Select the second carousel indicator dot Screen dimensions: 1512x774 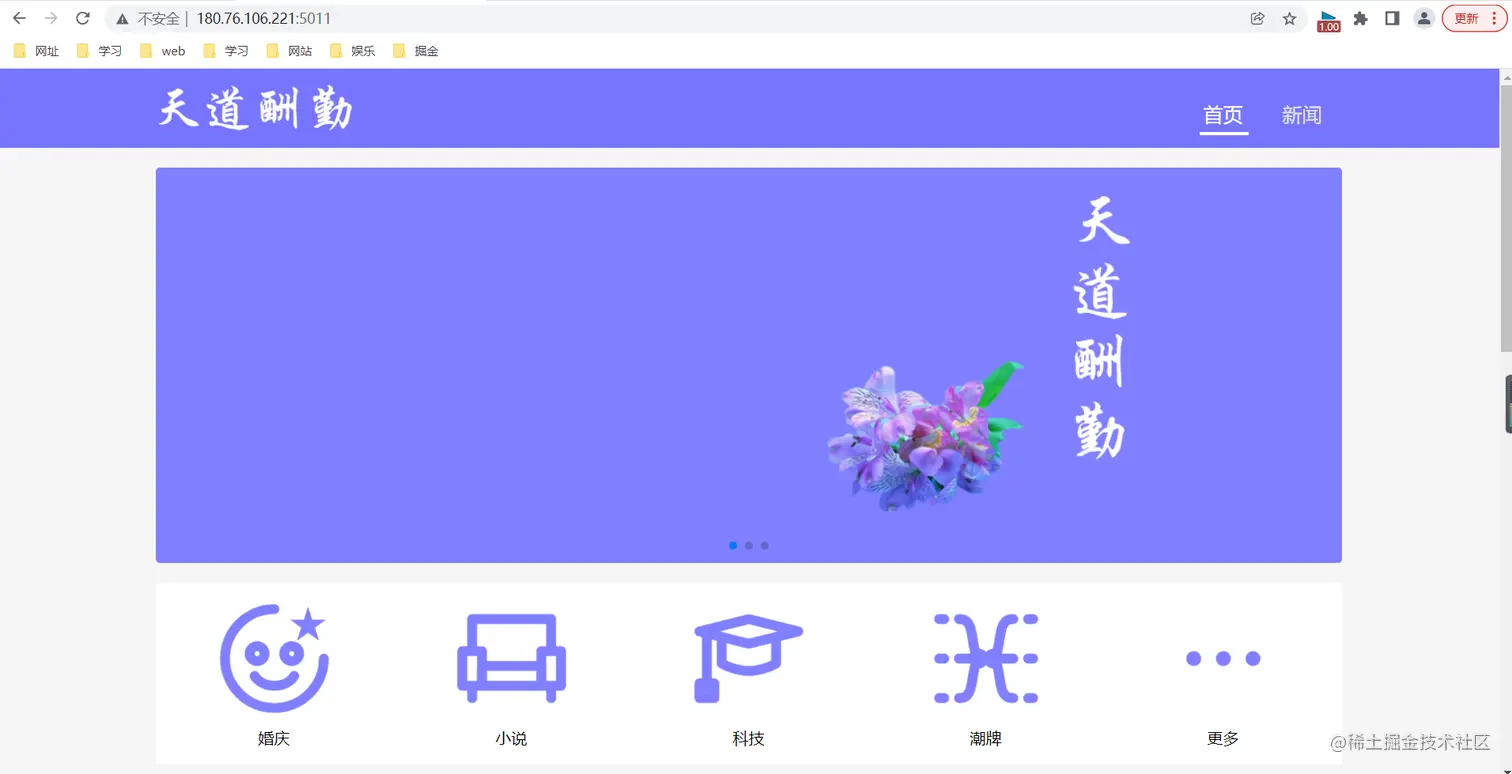(749, 545)
